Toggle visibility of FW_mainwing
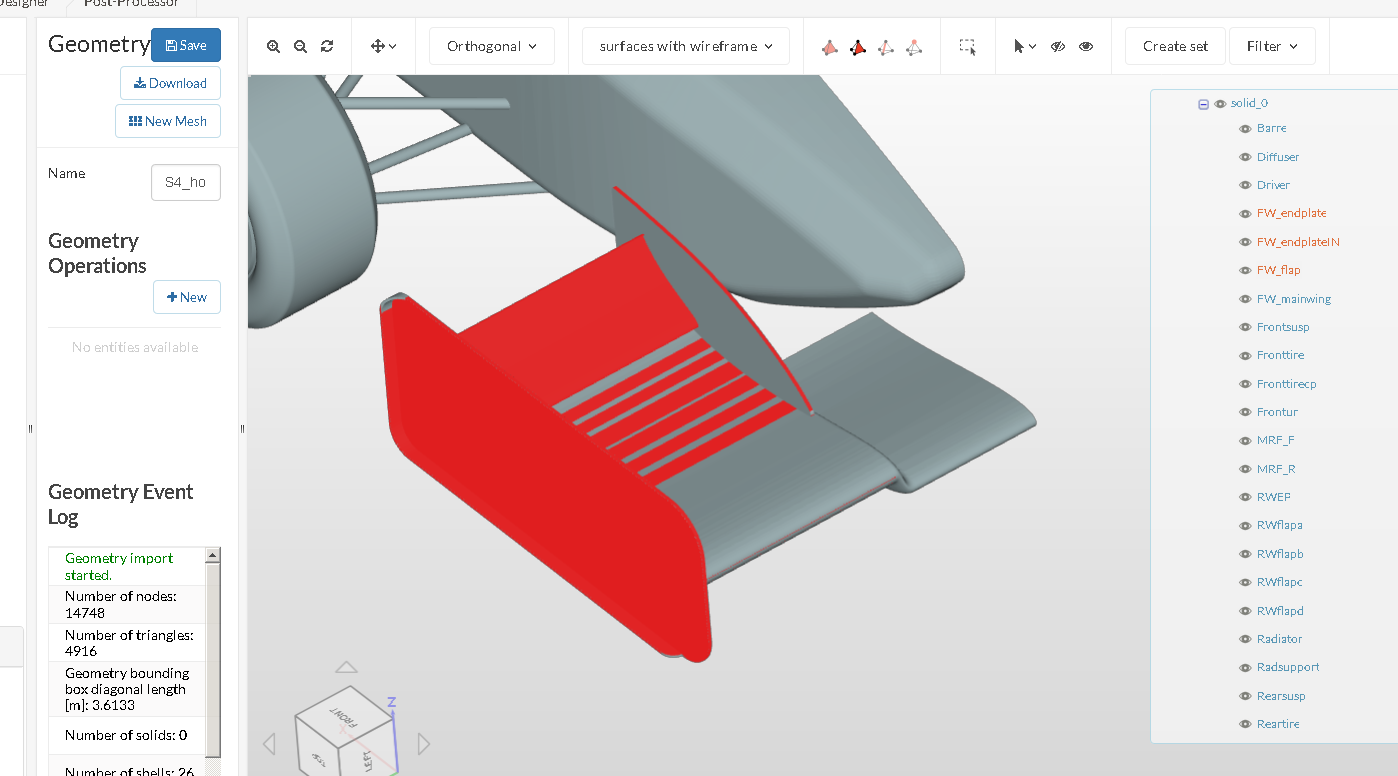The height and width of the screenshot is (776, 1398). pyautogui.click(x=1245, y=299)
